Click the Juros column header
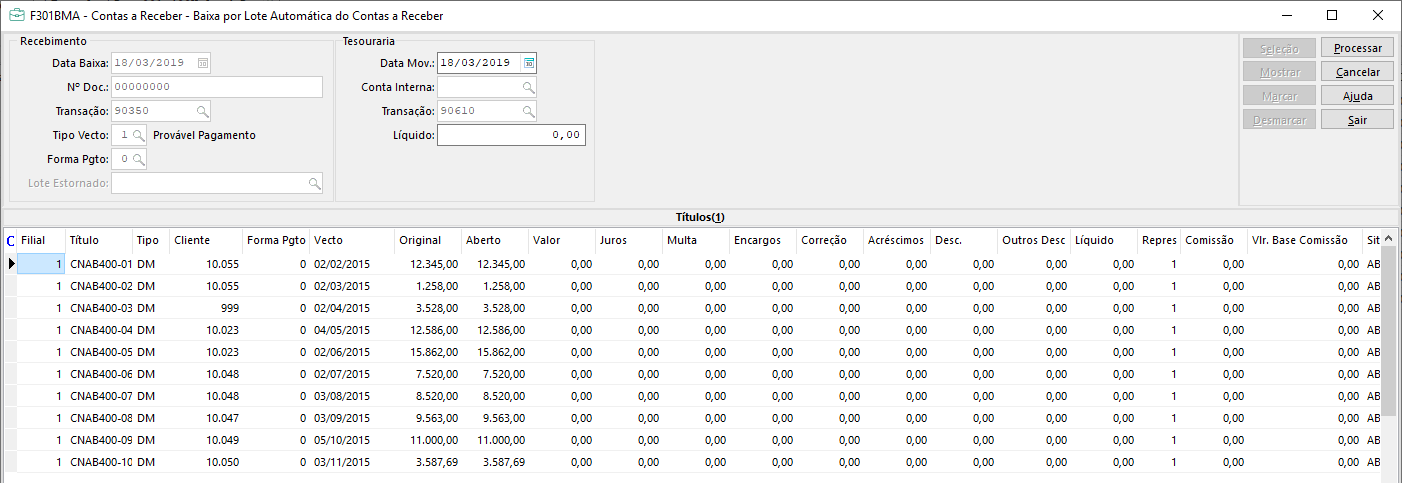 point(629,240)
